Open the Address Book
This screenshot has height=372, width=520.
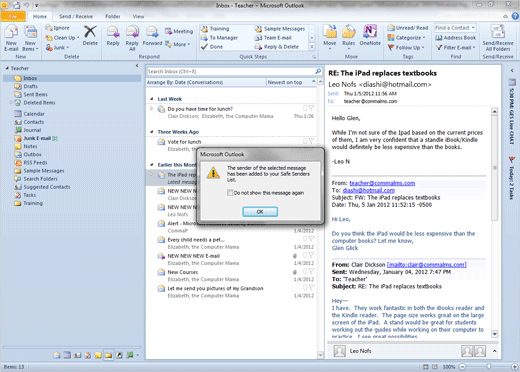point(456,38)
